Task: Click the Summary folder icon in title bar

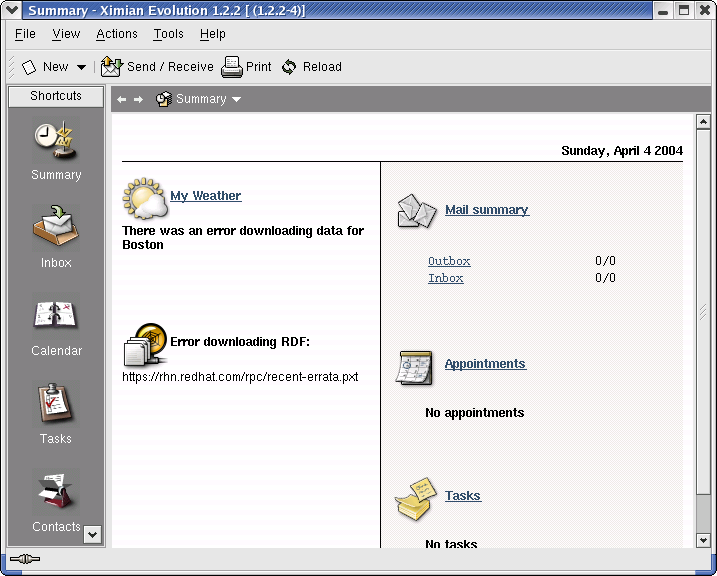Action: (x=164, y=99)
